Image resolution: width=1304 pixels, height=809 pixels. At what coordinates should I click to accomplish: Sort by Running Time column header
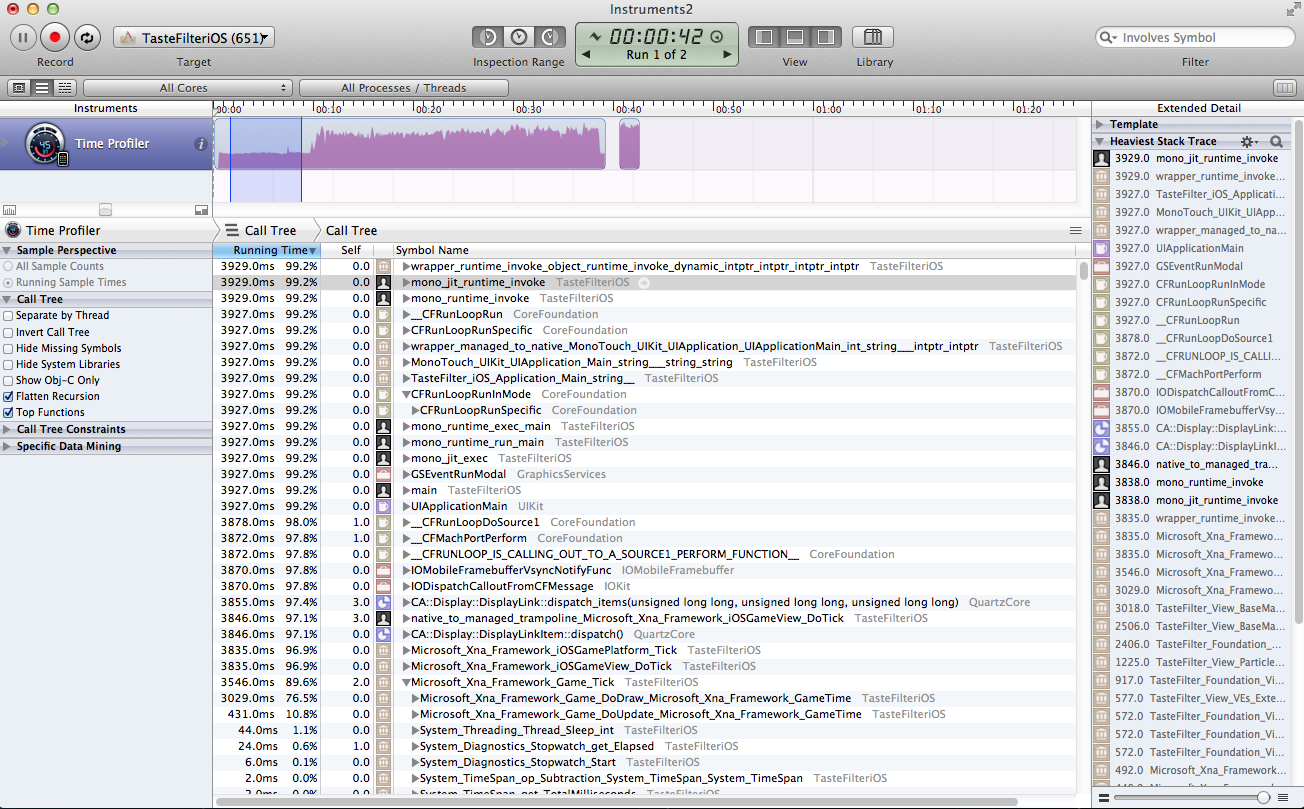coord(266,251)
